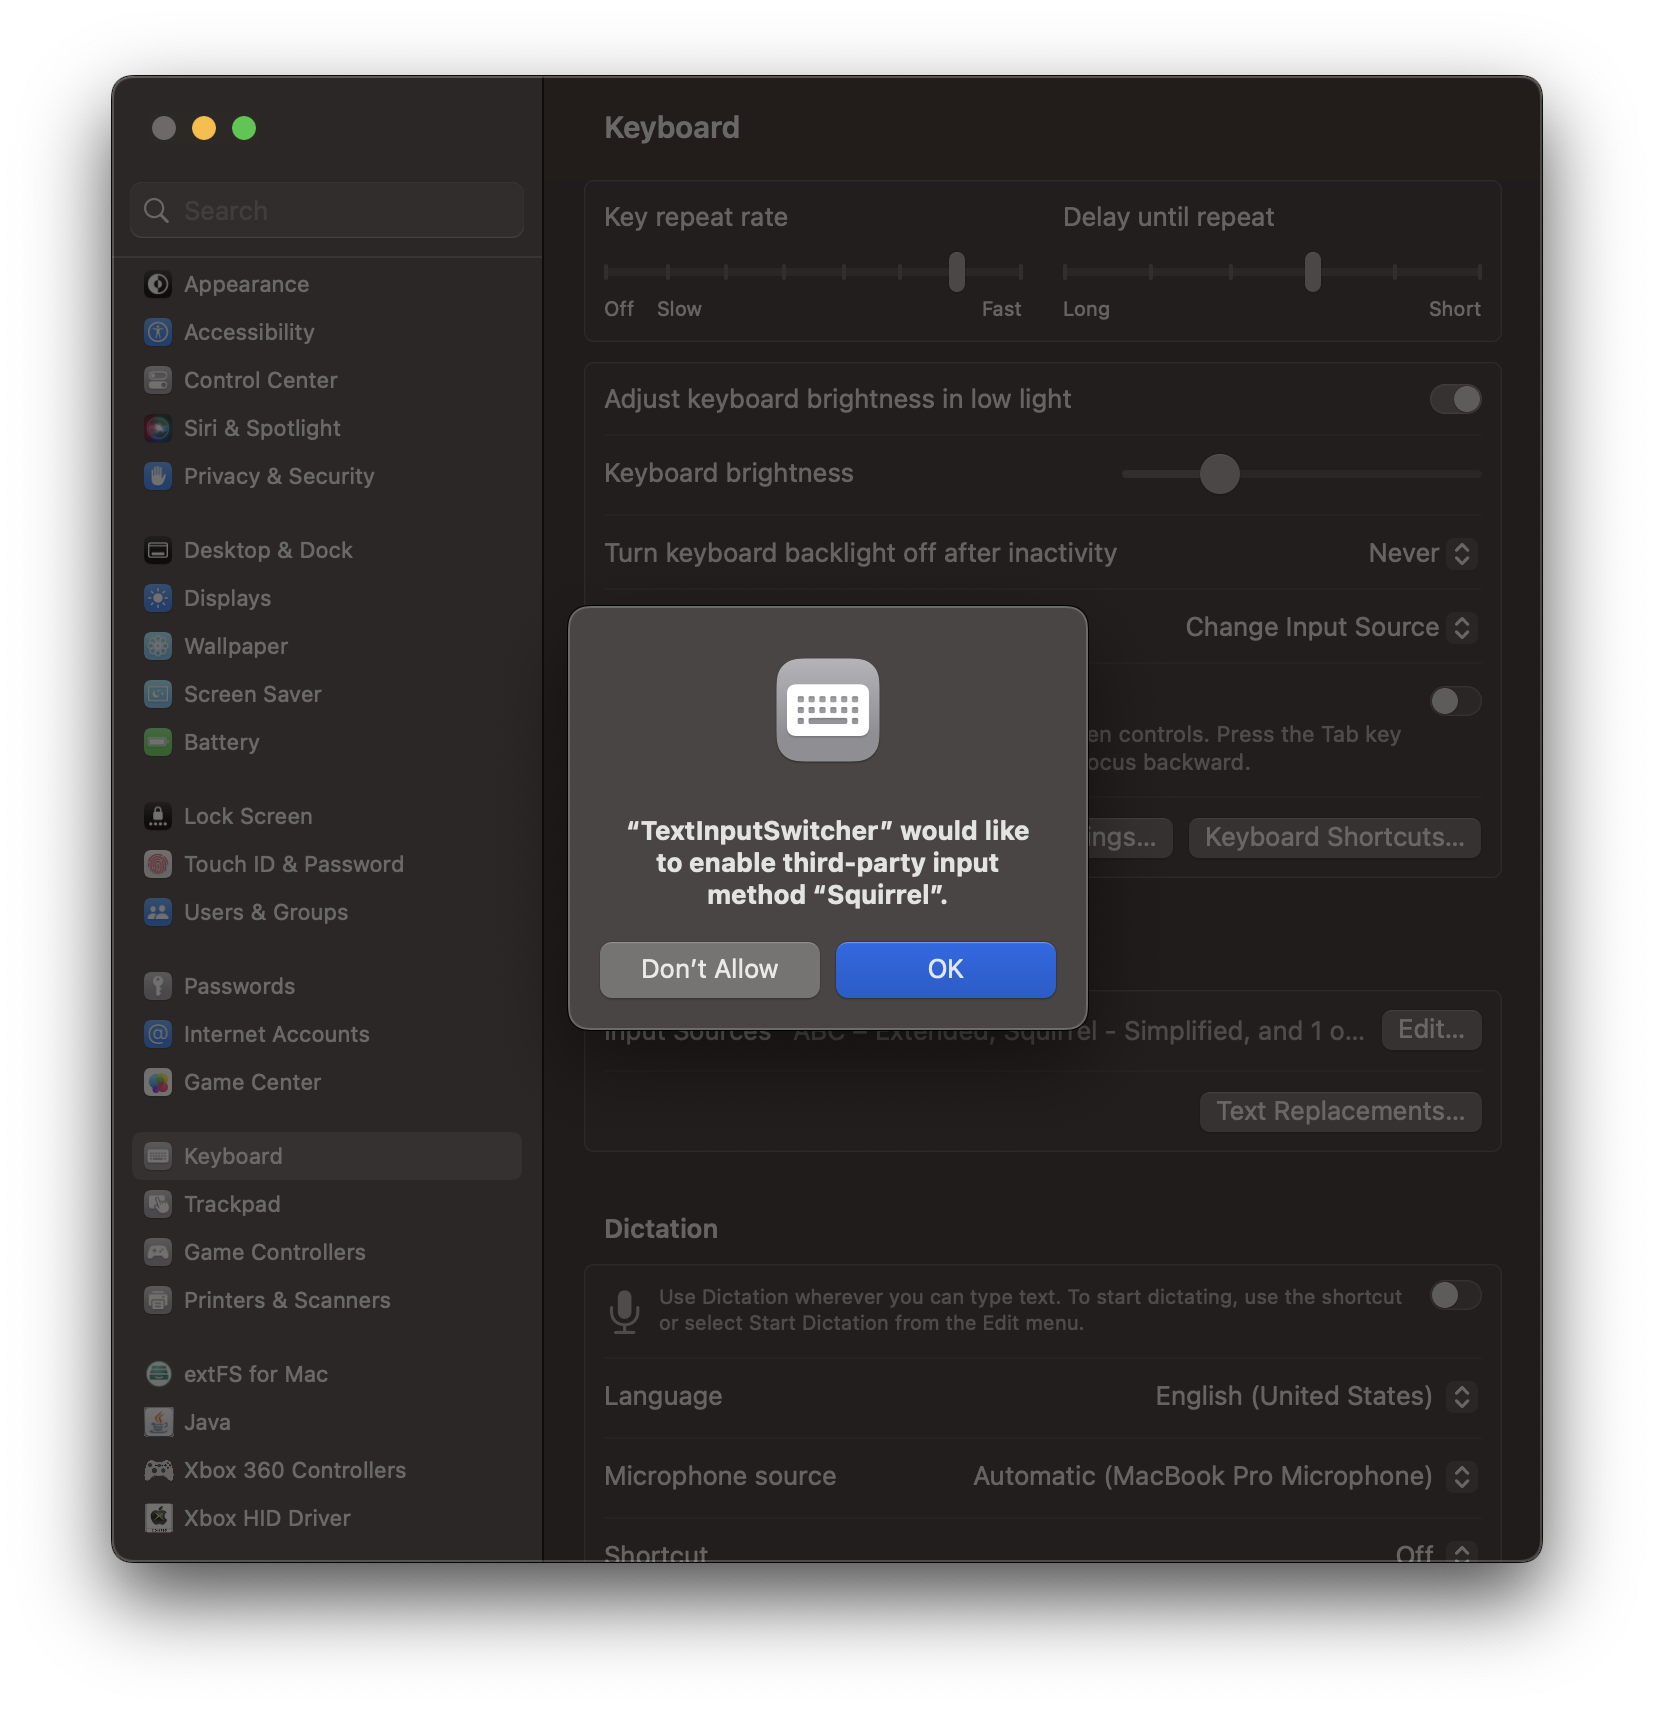Select the Screen Saver icon
The width and height of the screenshot is (1654, 1710).
tap(158, 695)
